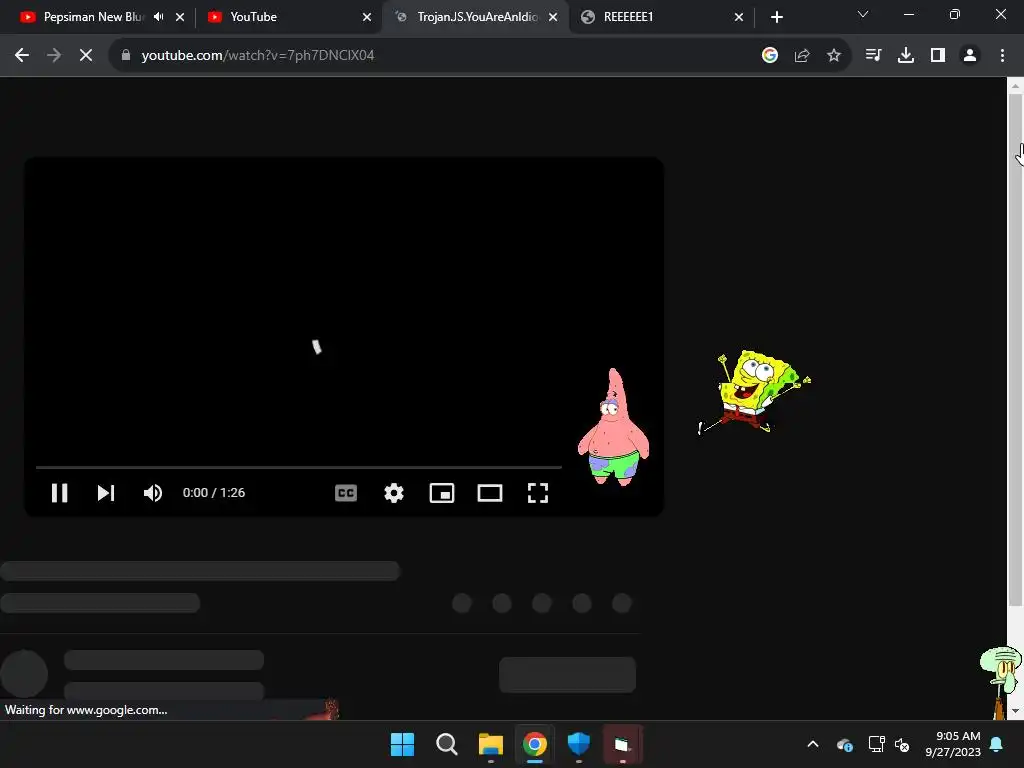Toggle the Chrome side panel
The image size is (1024, 768).
click(x=938, y=56)
